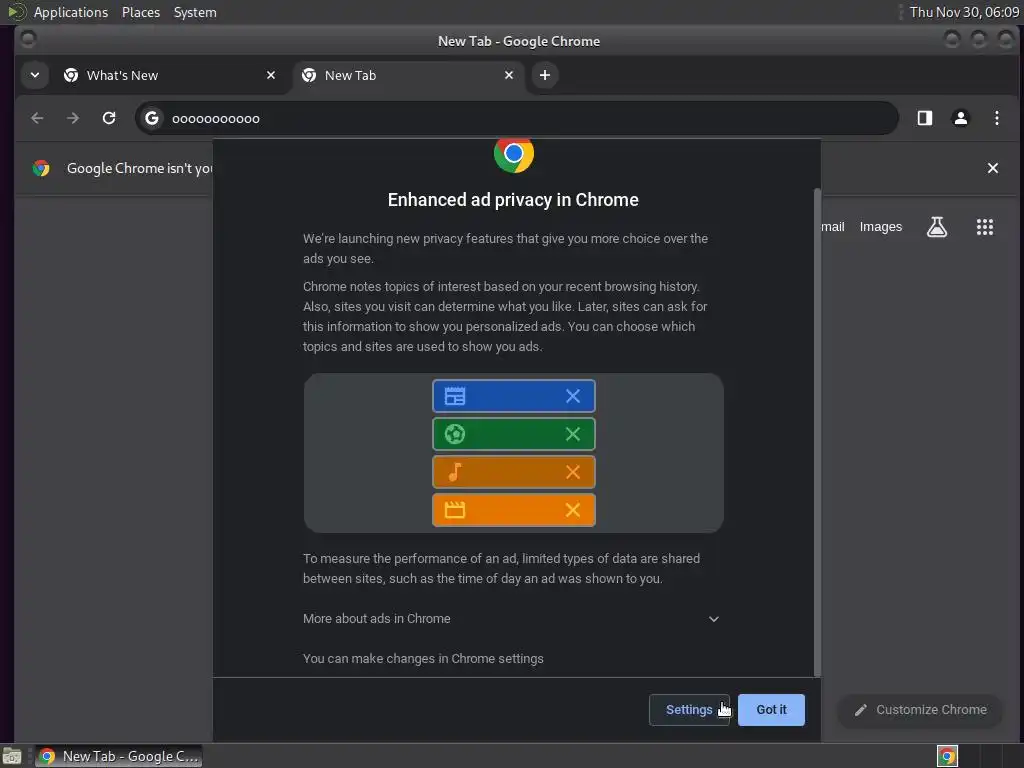The image size is (1024, 768).
Task: Click the New Tab - Google Chrome taskbar entry
Action: point(119,756)
